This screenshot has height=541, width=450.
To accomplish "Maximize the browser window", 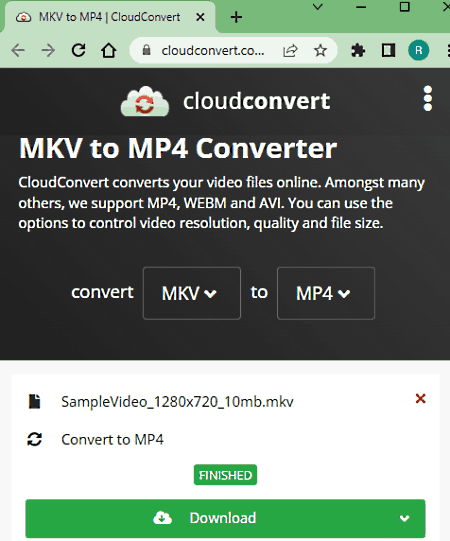I will (x=404, y=7).
